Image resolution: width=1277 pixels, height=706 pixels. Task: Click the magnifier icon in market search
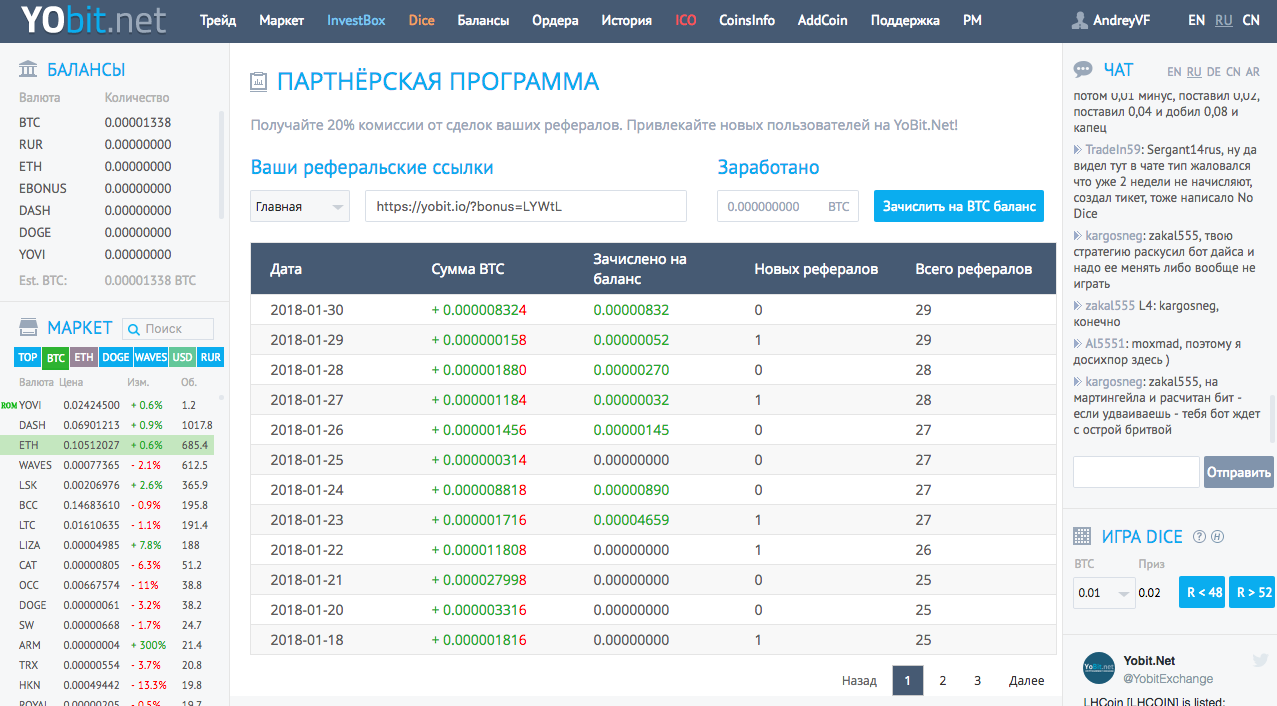tap(134, 329)
